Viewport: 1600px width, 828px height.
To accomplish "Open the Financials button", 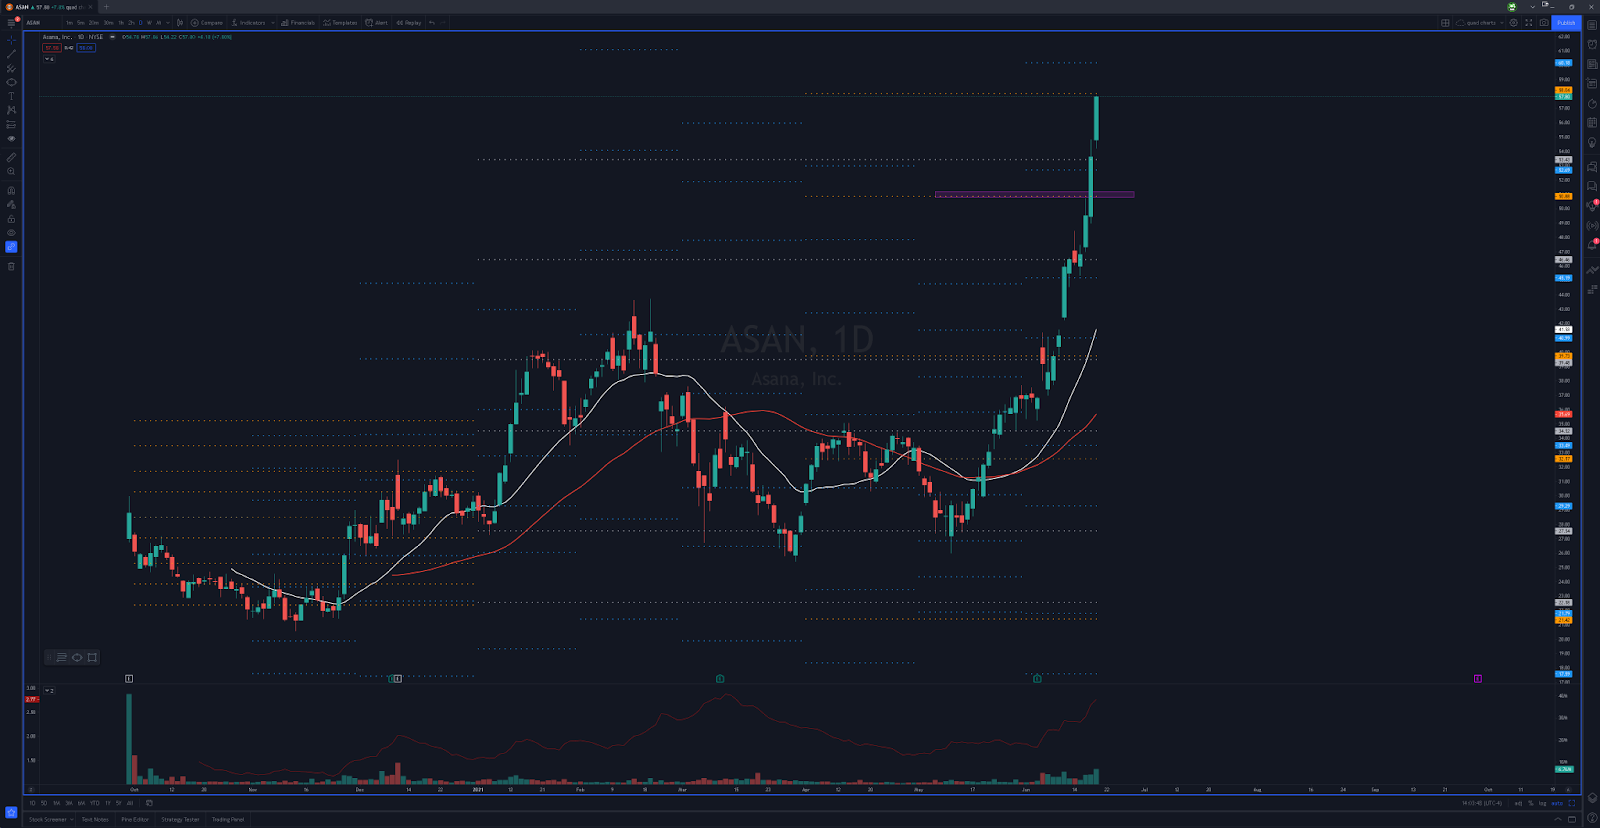I will [298, 22].
